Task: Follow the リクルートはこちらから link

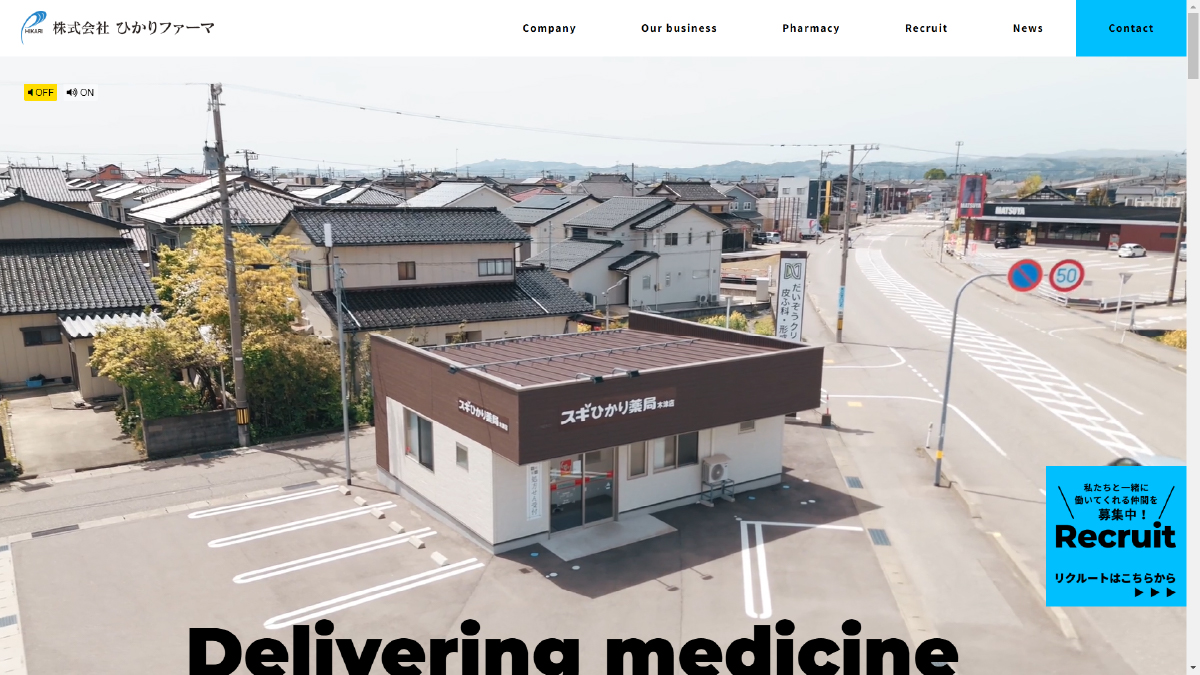Action: point(1115,578)
